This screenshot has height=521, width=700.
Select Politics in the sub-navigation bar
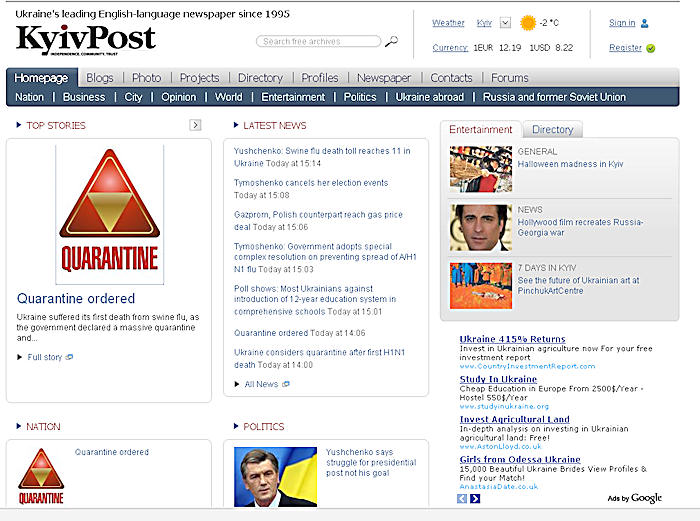pos(360,97)
